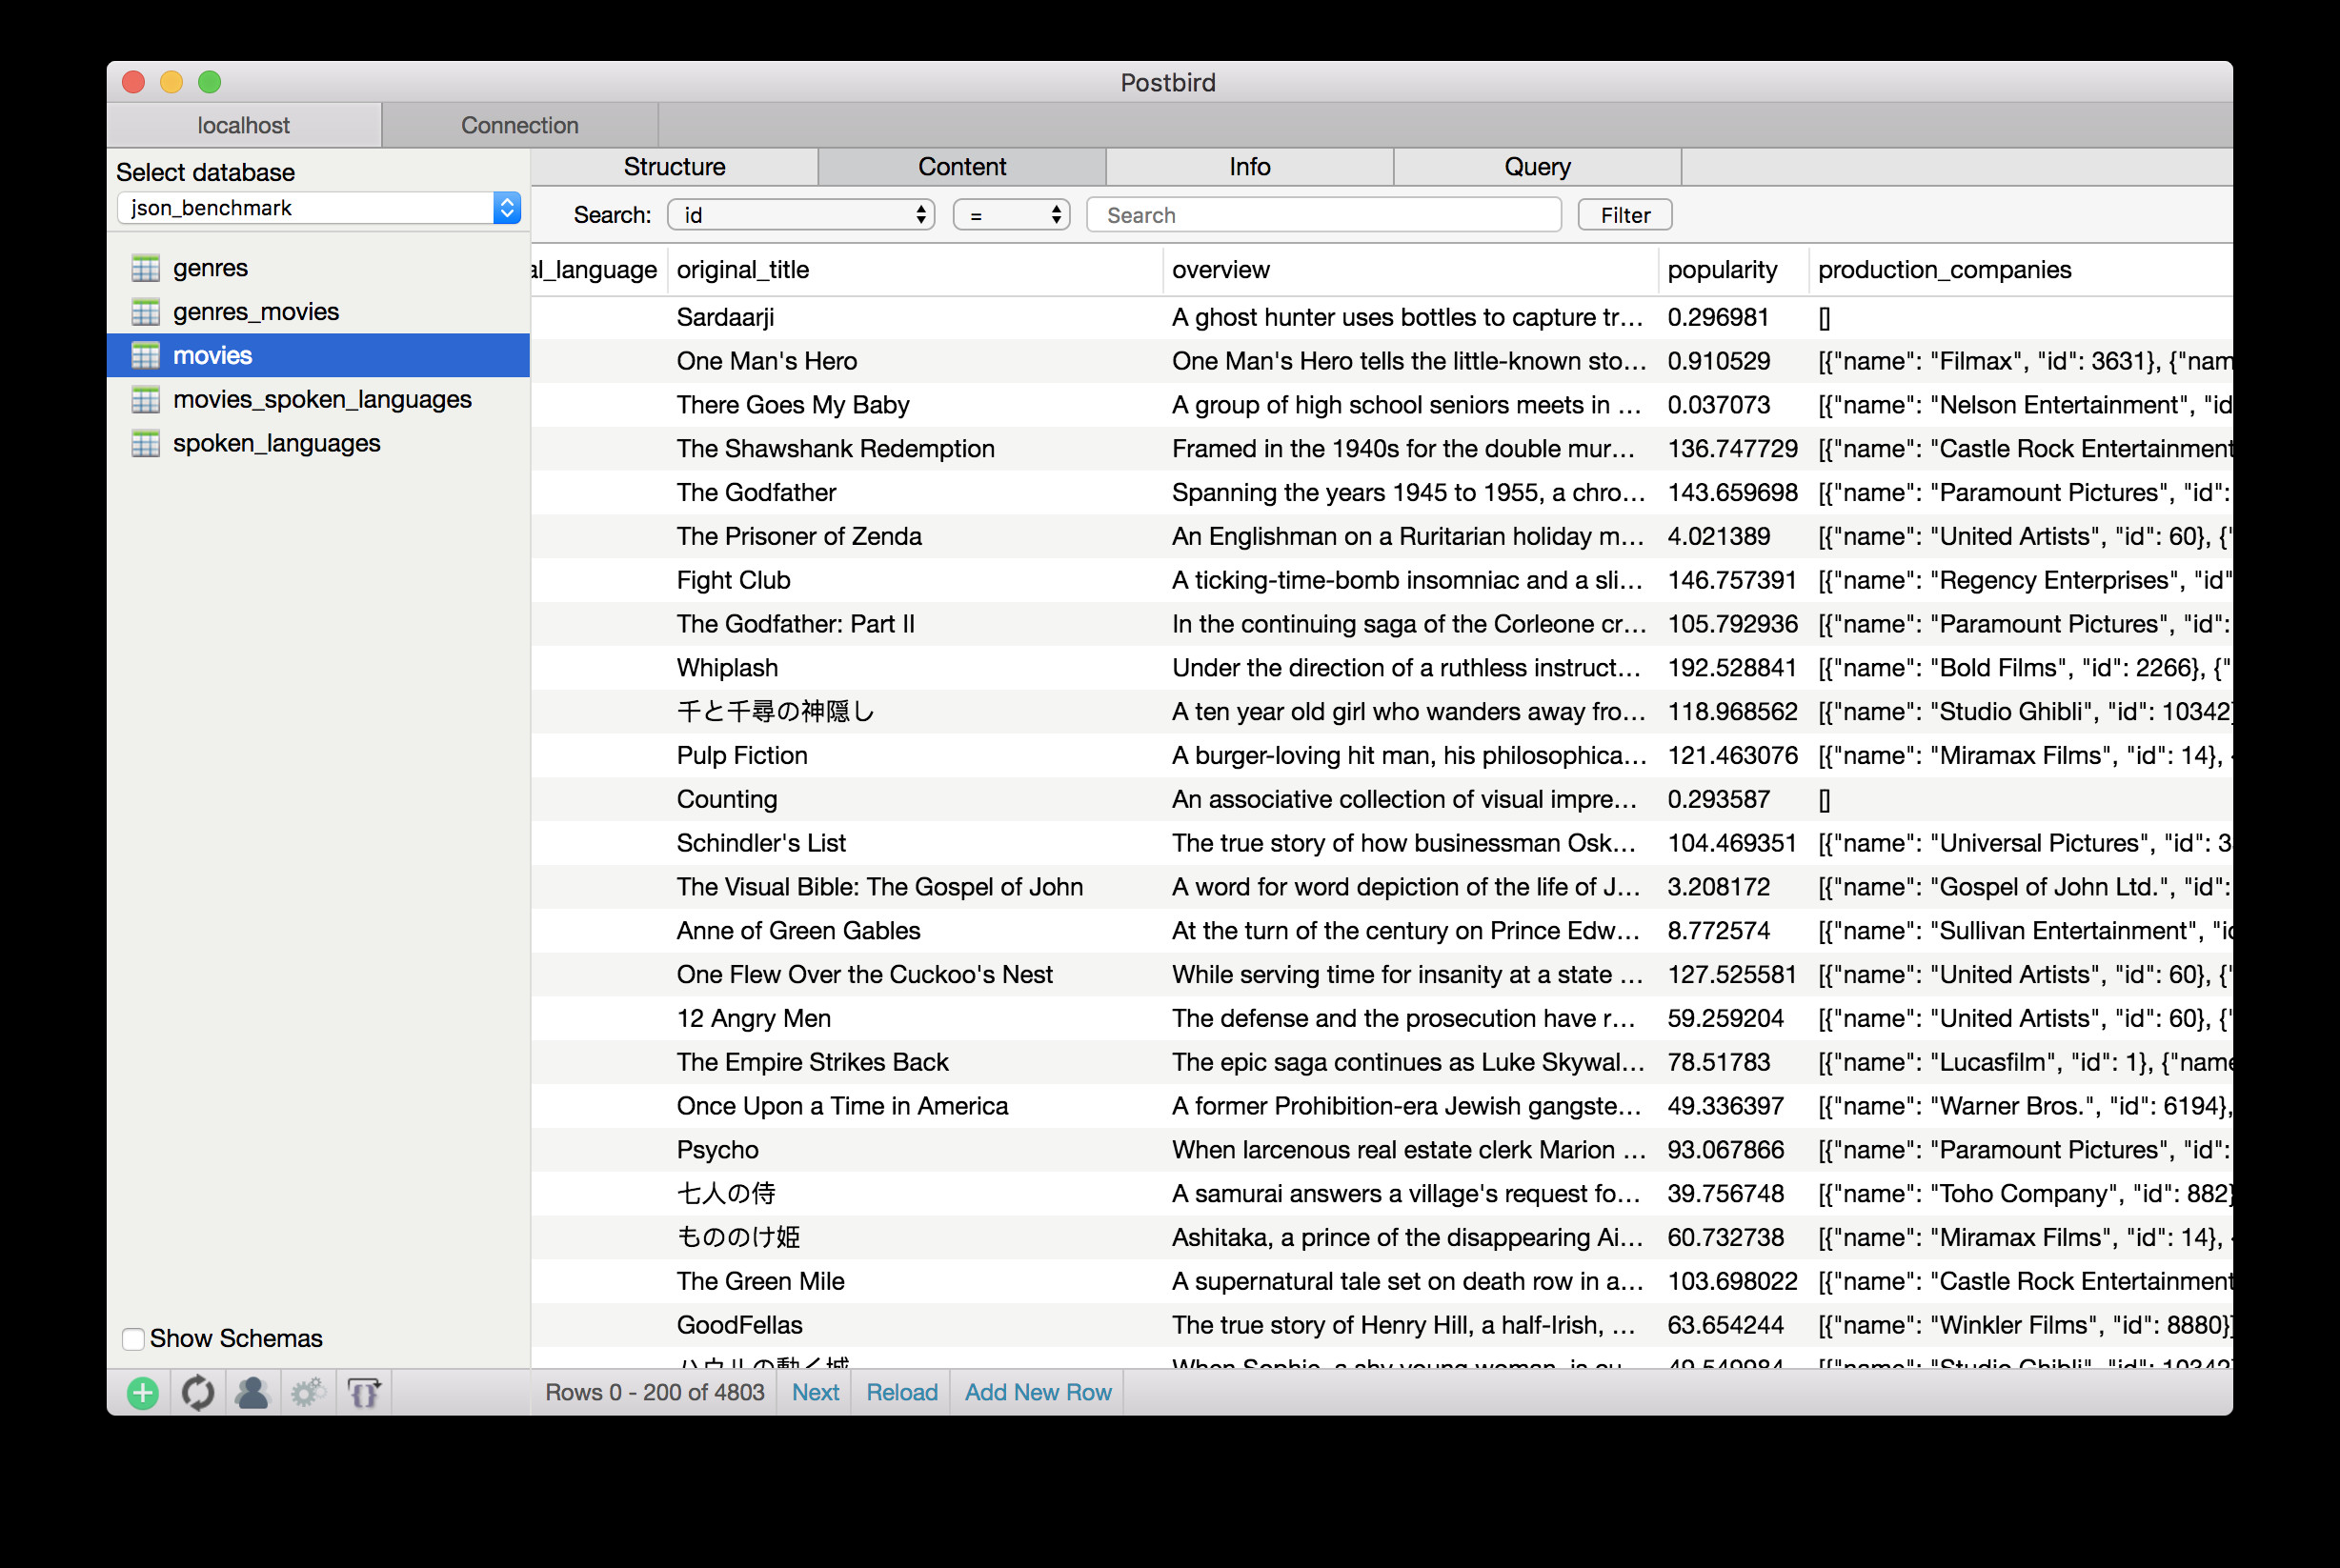This screenshot has height=1568, width=2340.
Task: Open the Info tab
Action: (x=1249, y=167)
